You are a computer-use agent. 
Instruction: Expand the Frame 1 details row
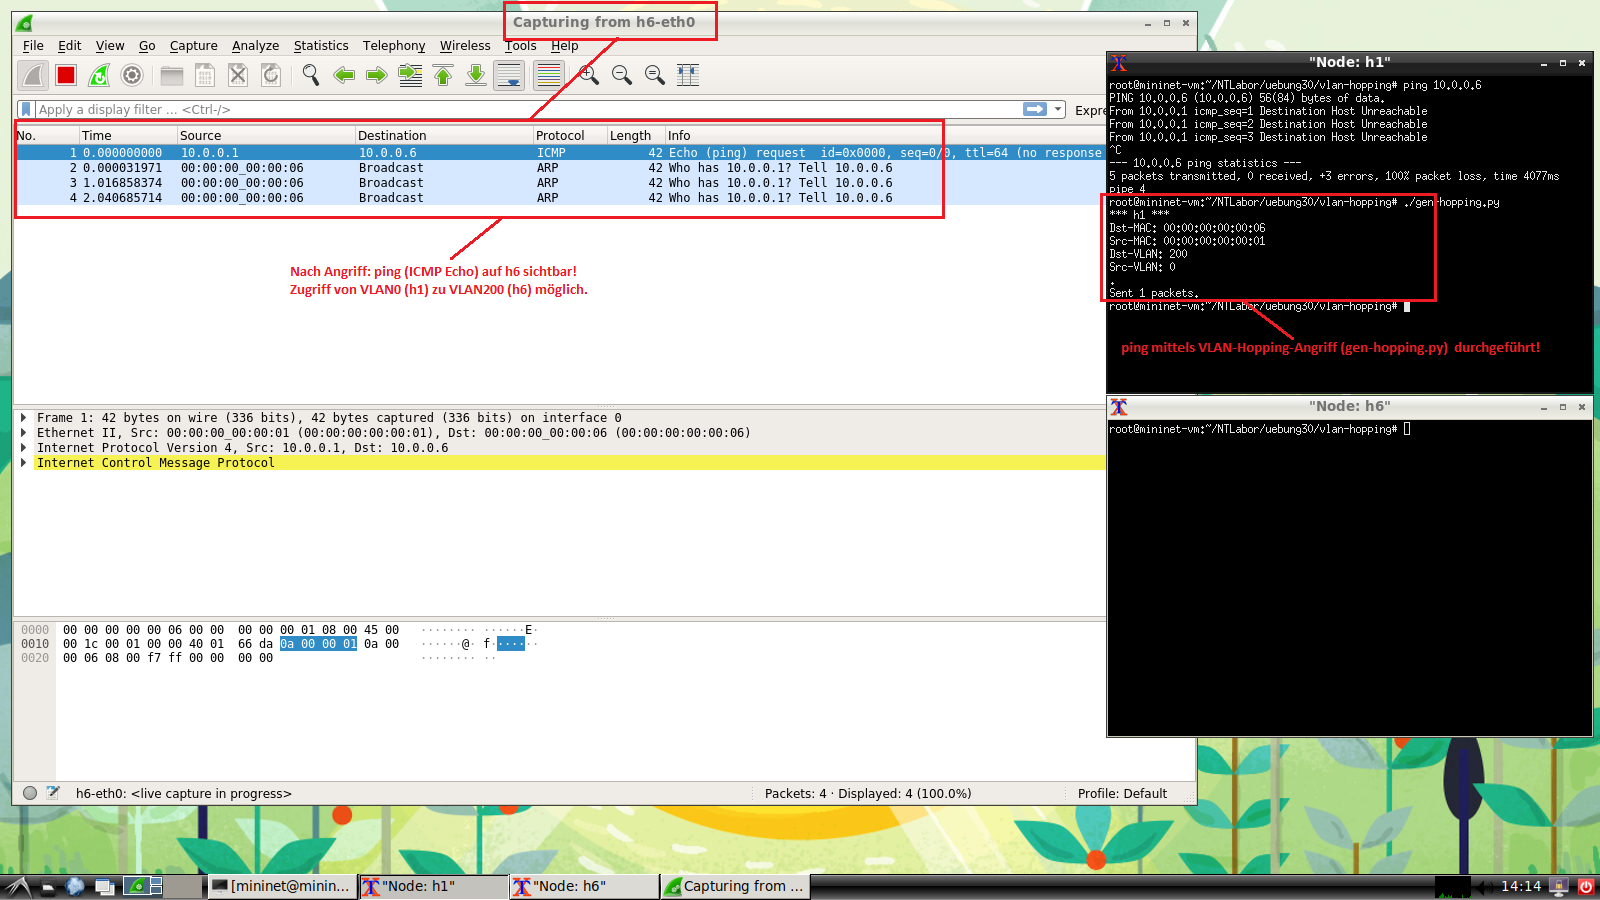[x=24, y=418]
